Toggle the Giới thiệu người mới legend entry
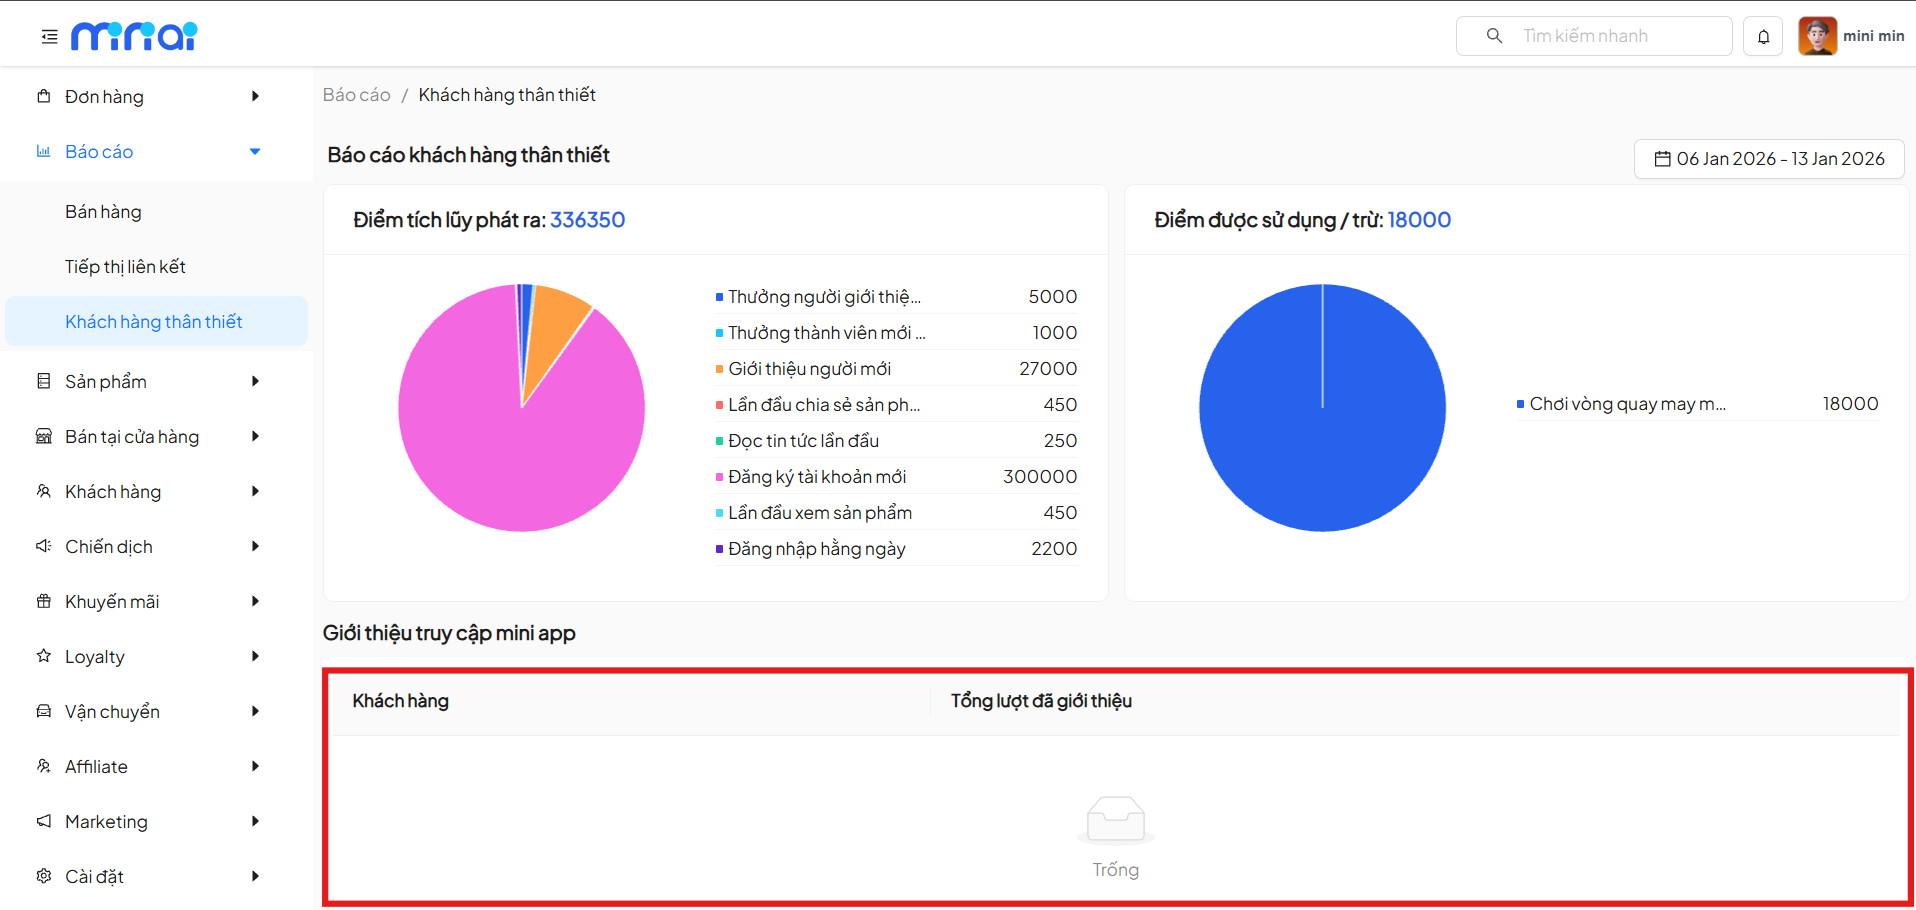1916x910 pixels. coord(808,369)
